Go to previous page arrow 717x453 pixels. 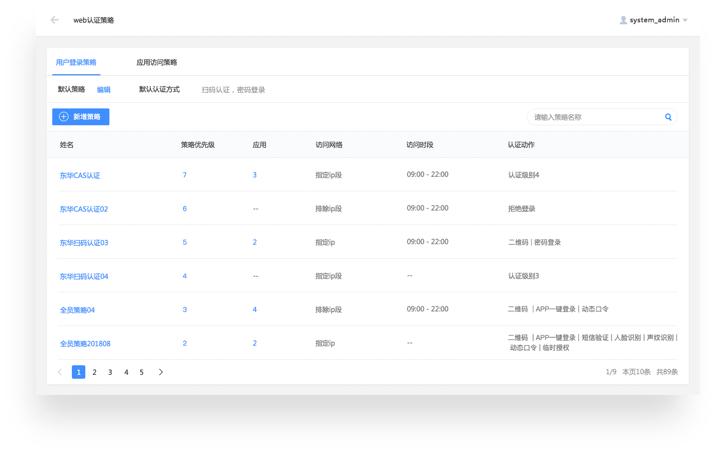coord(60,372)
